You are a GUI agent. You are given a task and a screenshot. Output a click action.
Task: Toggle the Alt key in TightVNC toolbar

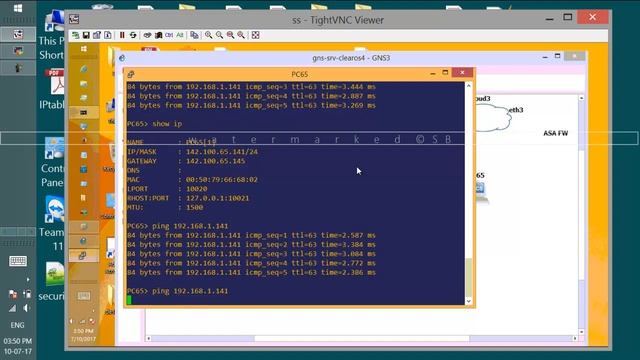pos(180,35)
